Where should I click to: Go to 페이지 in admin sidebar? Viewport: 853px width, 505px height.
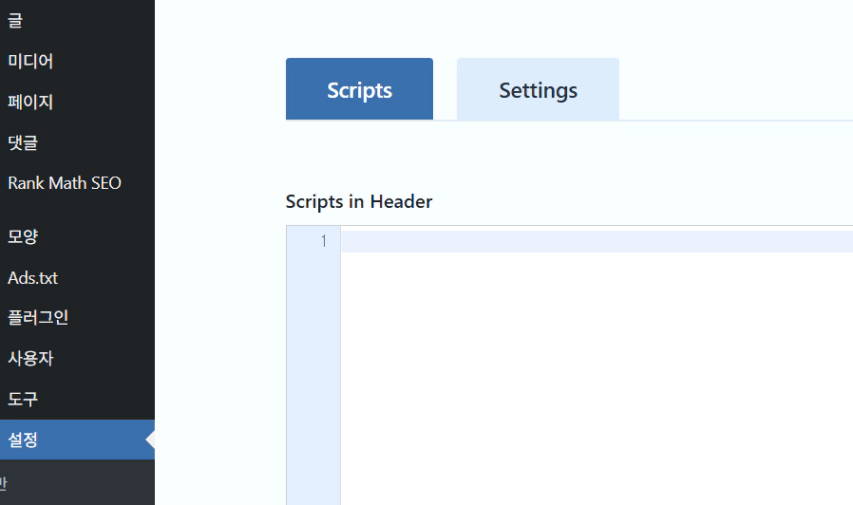30,102
